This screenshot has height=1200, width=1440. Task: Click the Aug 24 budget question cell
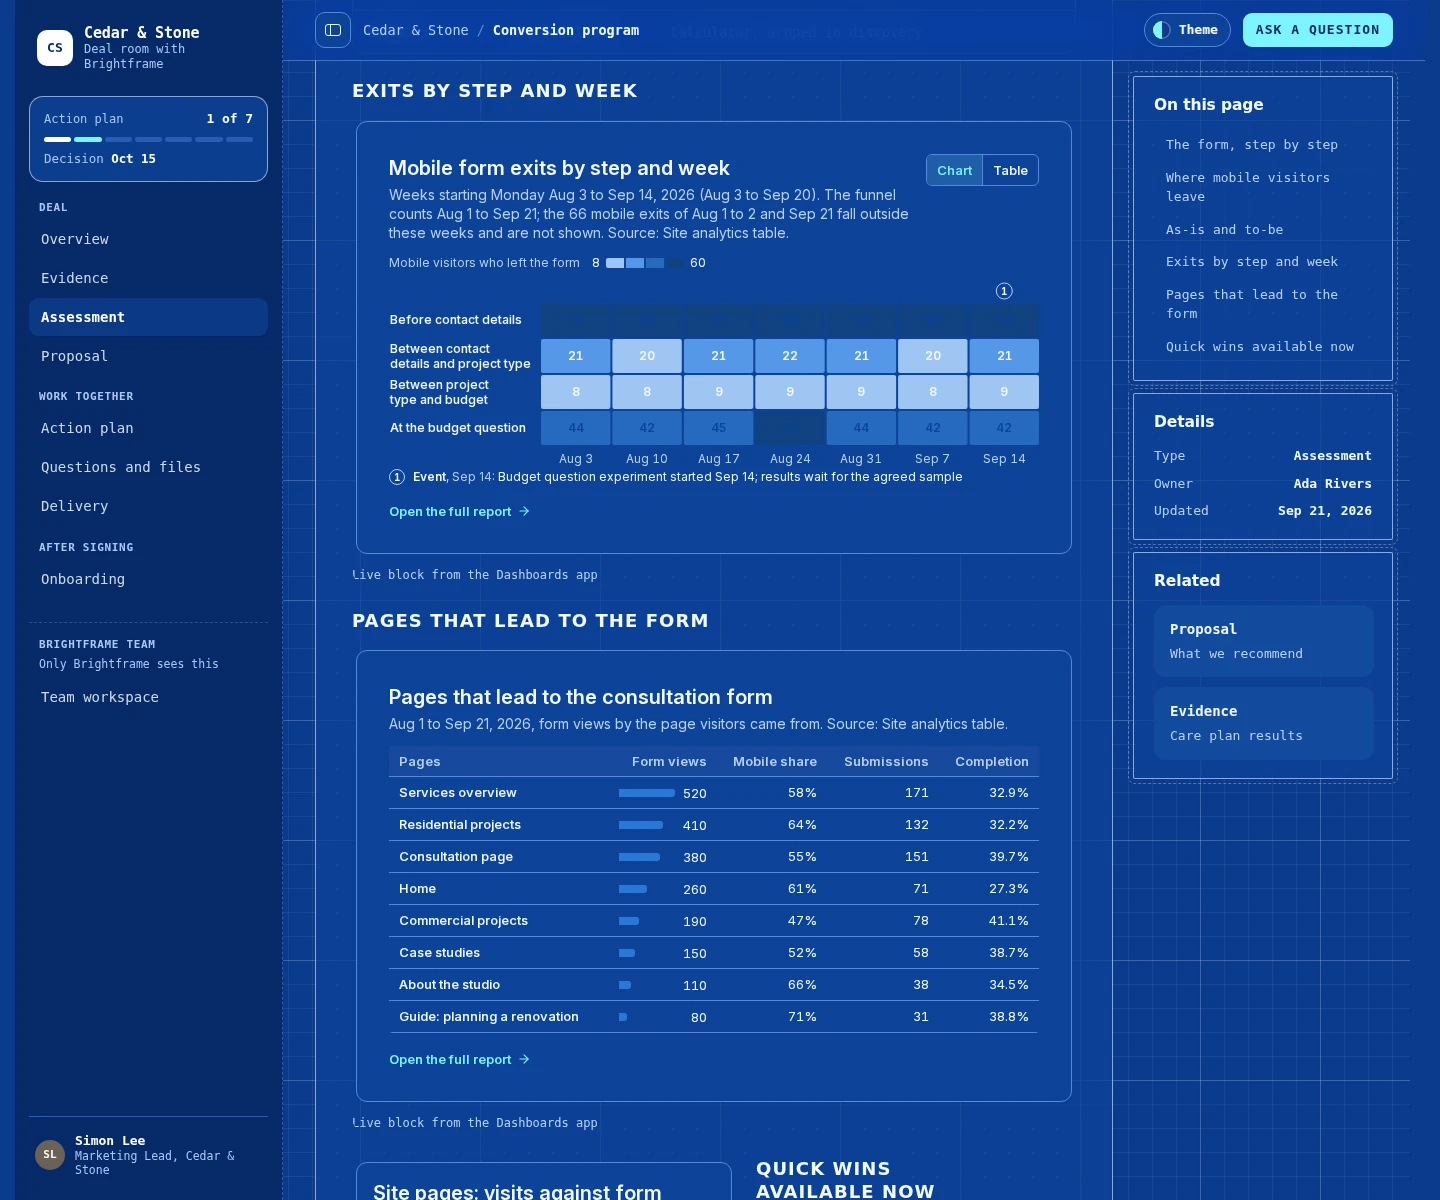[790, 428]
